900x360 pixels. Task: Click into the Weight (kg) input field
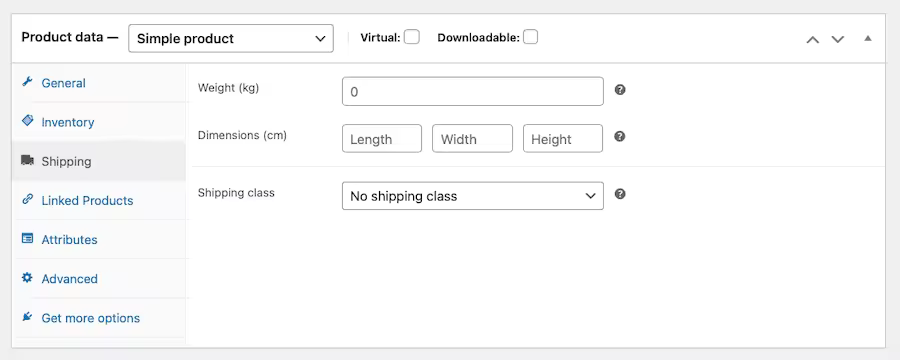click(x=473, y=91)
